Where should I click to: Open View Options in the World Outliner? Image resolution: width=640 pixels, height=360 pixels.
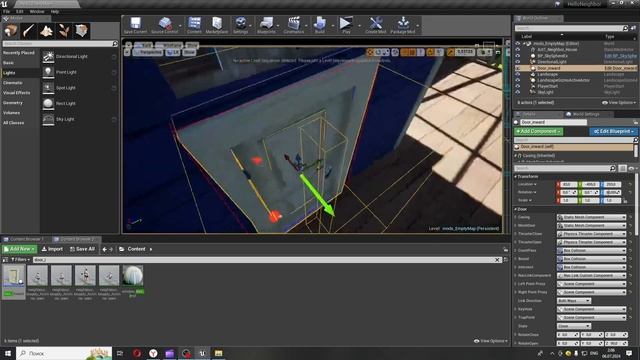pos(619,103)
